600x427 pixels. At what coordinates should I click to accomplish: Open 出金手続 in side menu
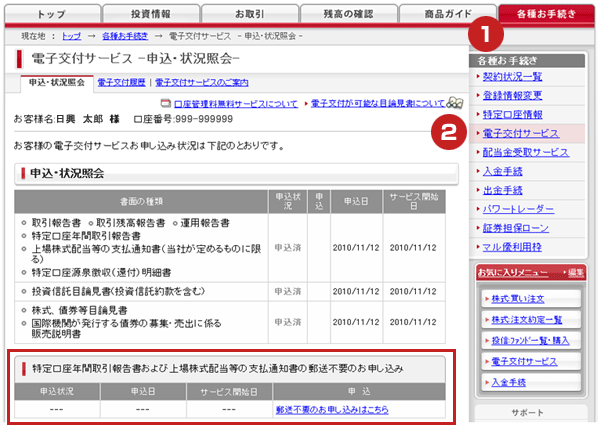pos(502,190)
